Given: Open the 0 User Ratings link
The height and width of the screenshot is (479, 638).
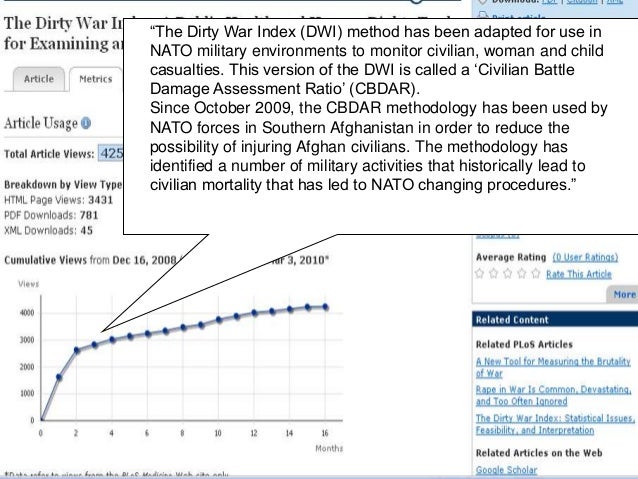Looking at the screenshot, I should (x=585, y=257).
